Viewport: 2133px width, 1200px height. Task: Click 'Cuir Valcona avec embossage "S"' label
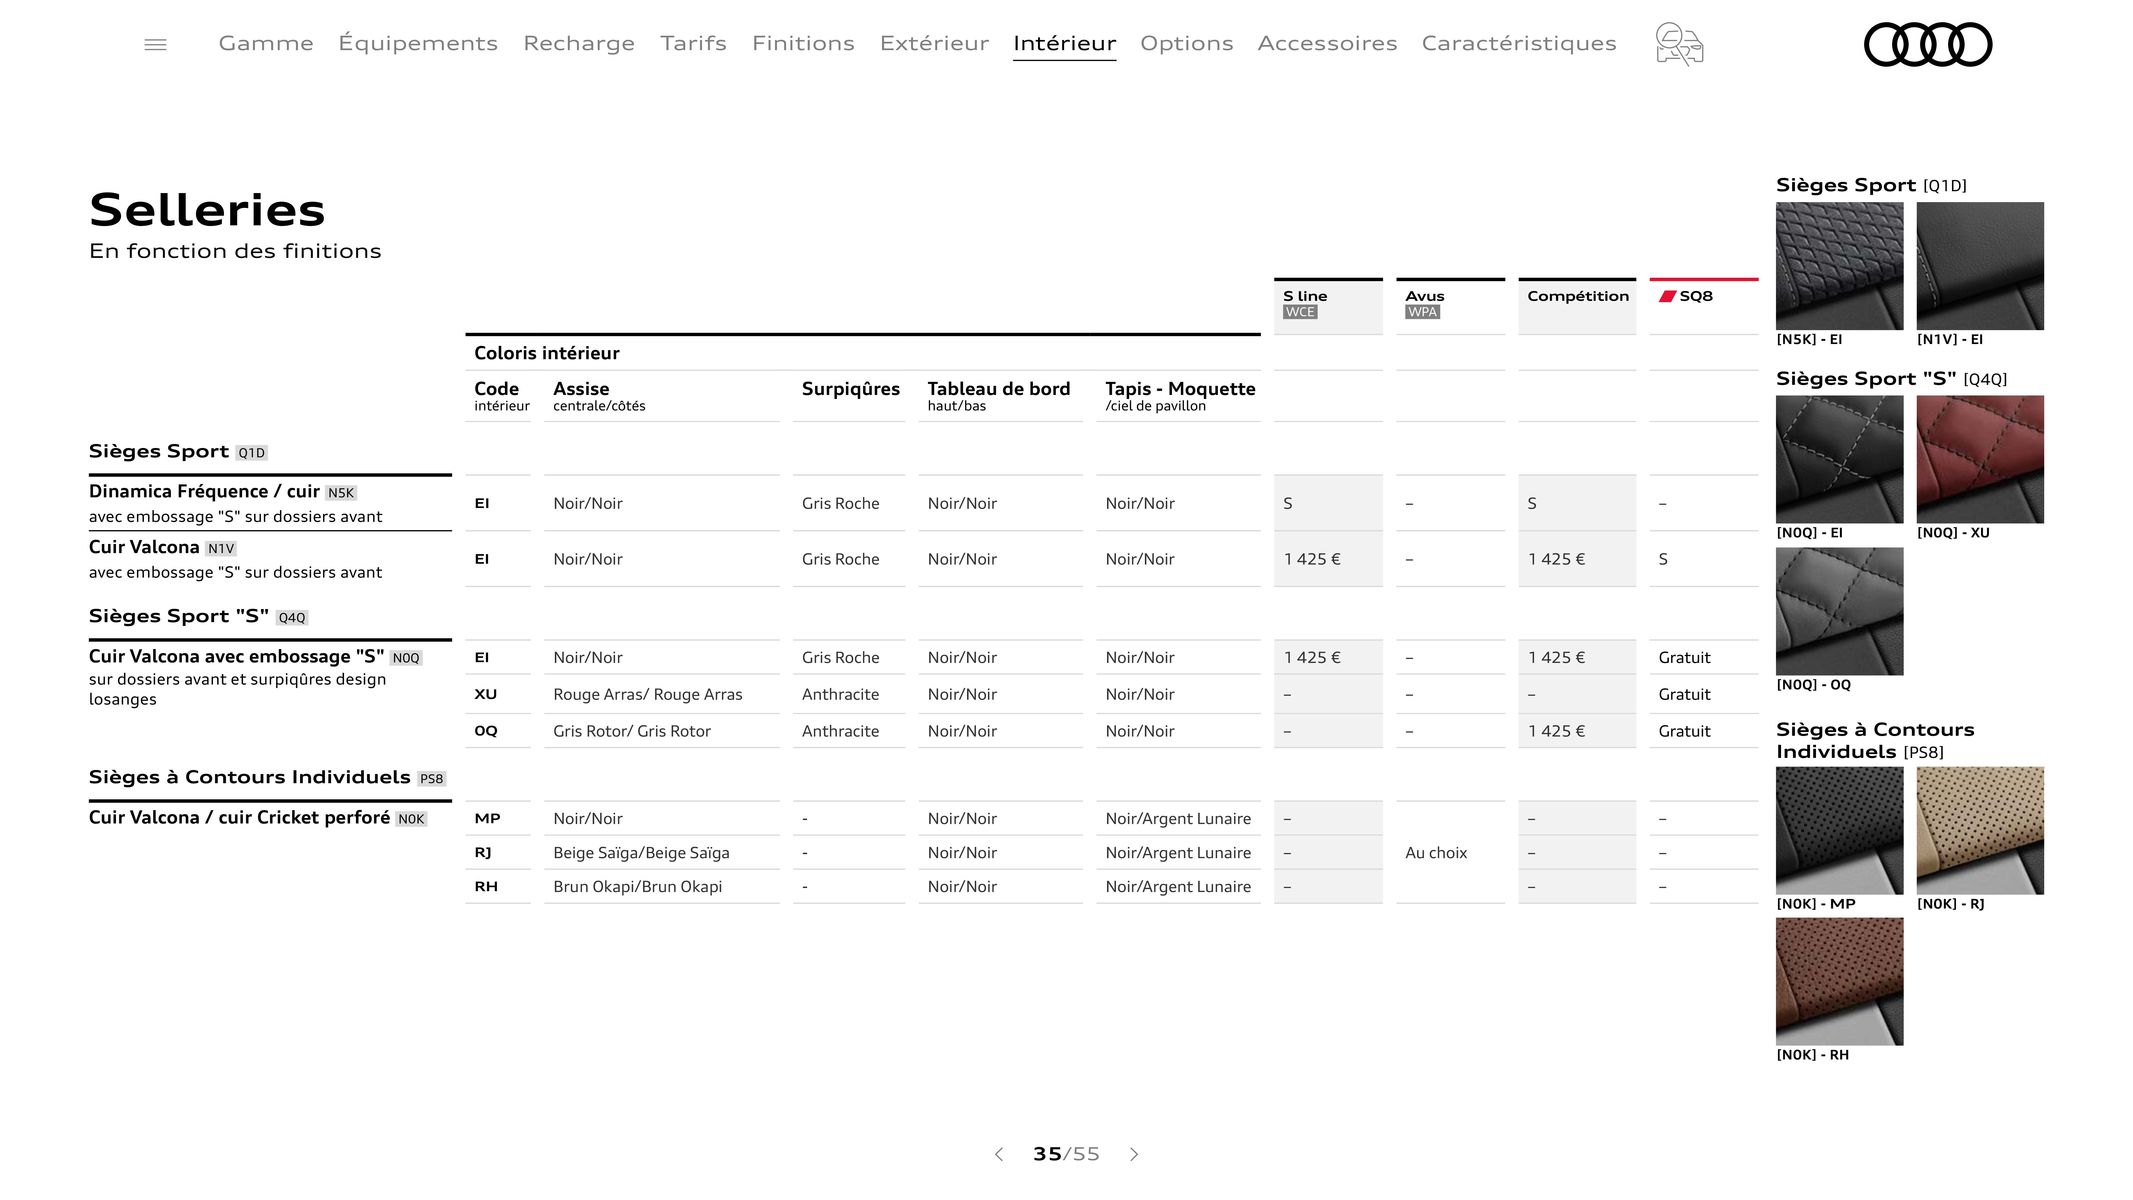(x=236, y=656)
